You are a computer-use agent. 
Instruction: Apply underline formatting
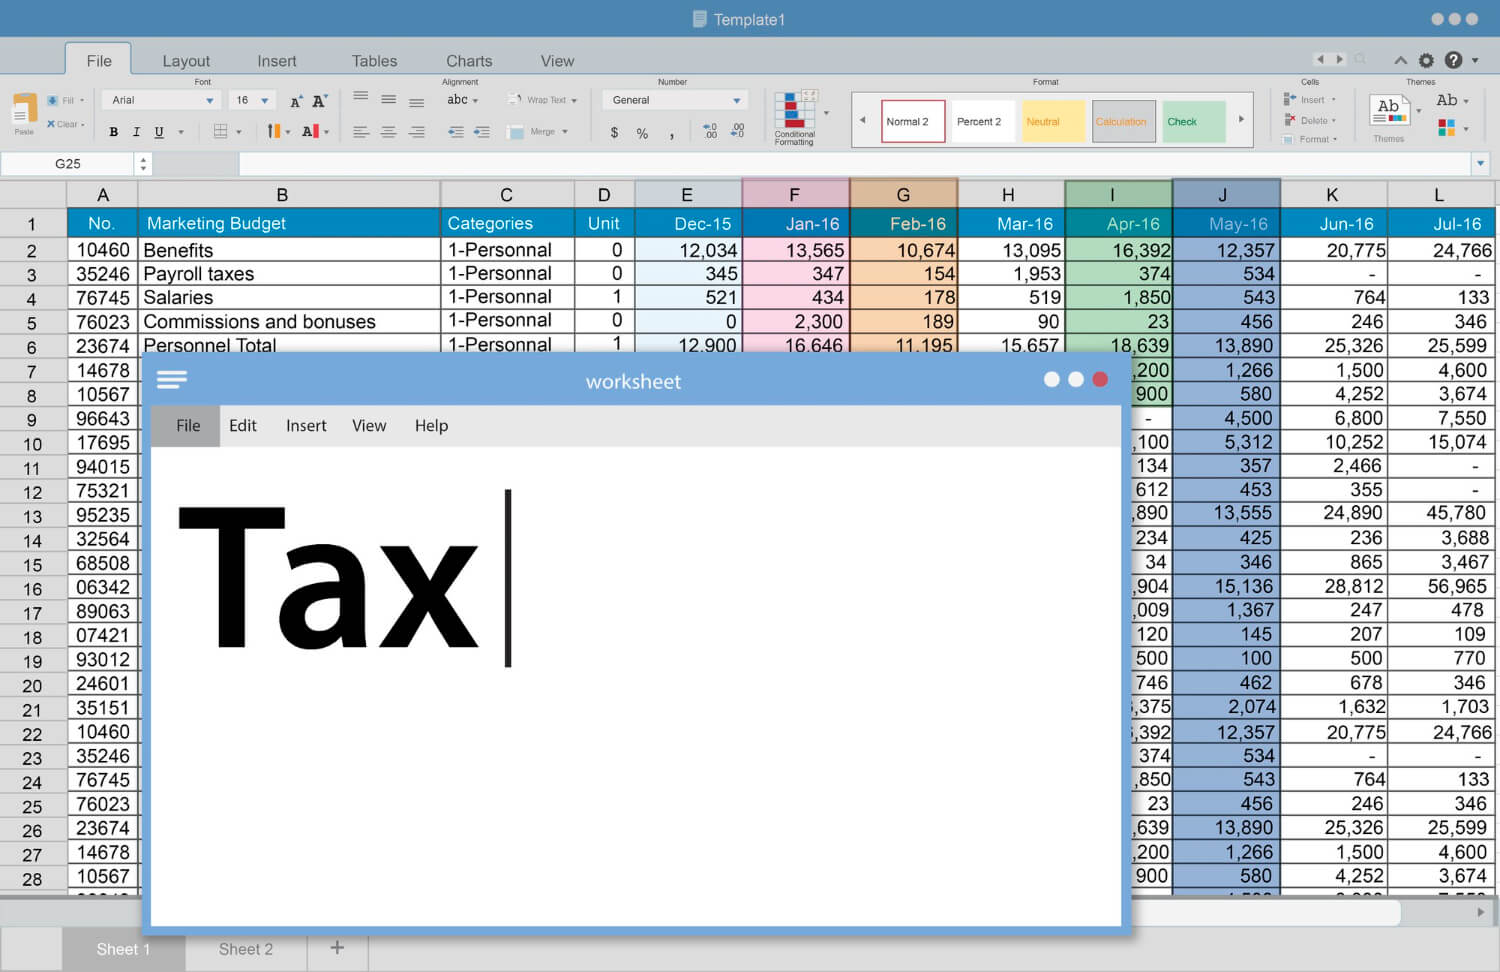click(158, 131)
